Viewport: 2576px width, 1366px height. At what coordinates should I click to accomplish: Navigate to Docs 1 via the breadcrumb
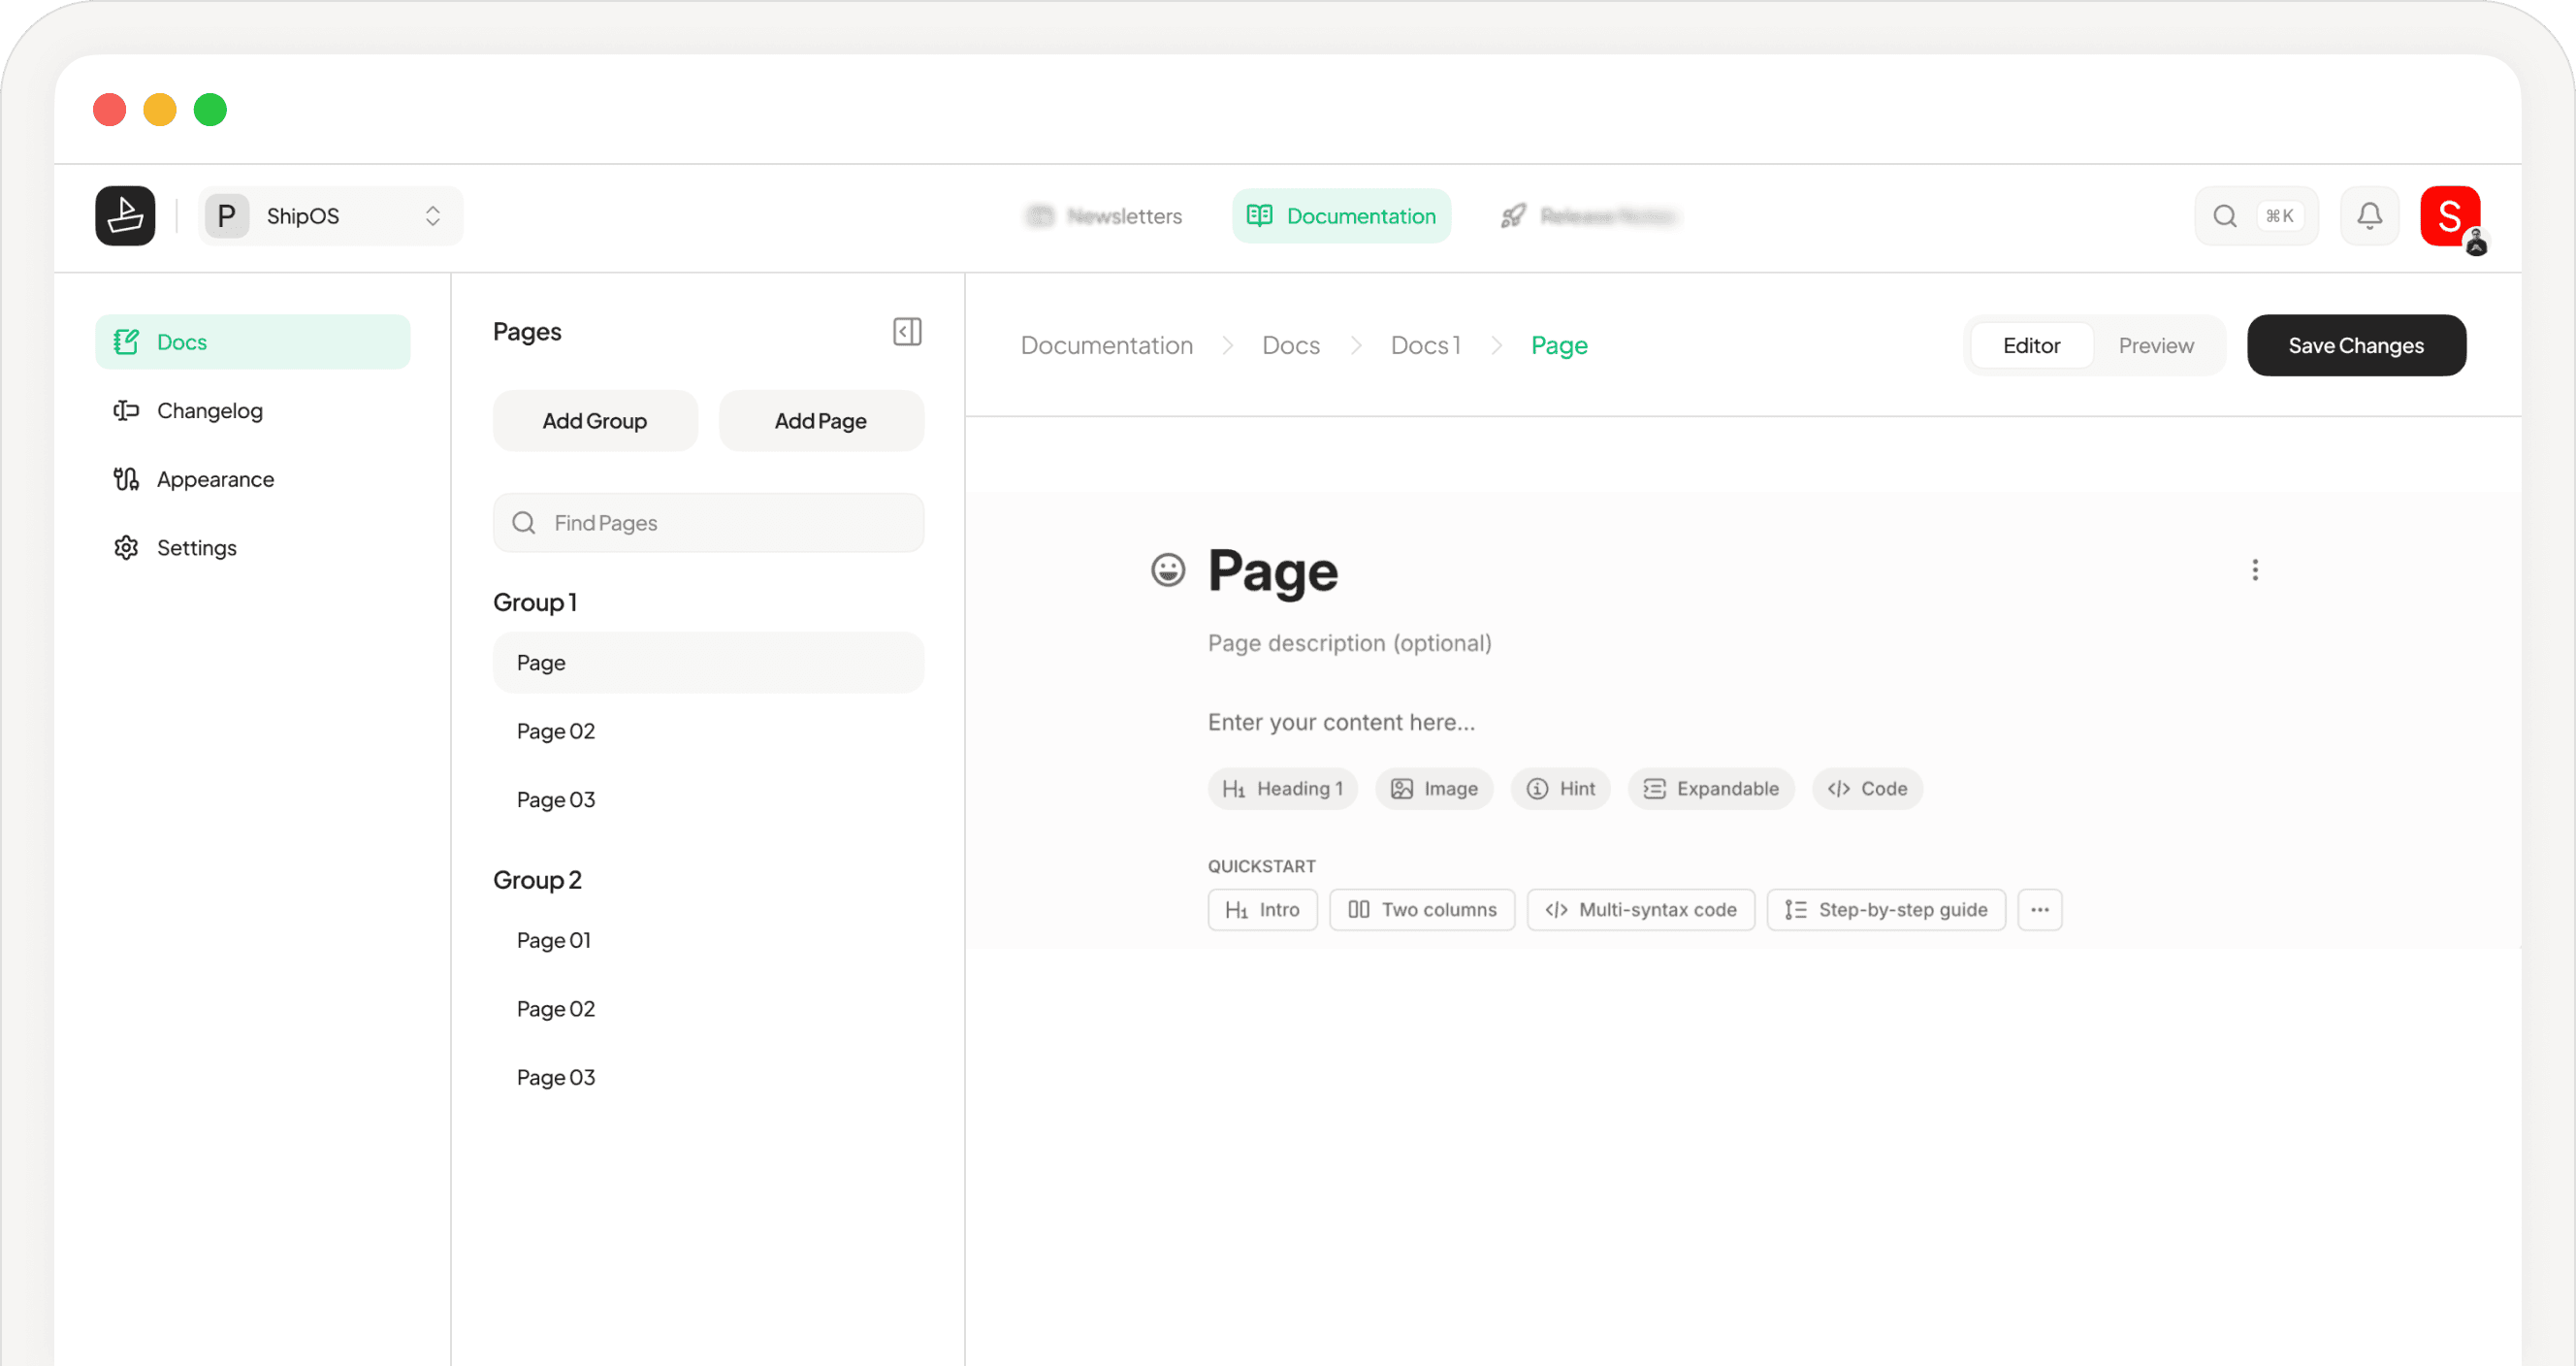(1425, 345)
